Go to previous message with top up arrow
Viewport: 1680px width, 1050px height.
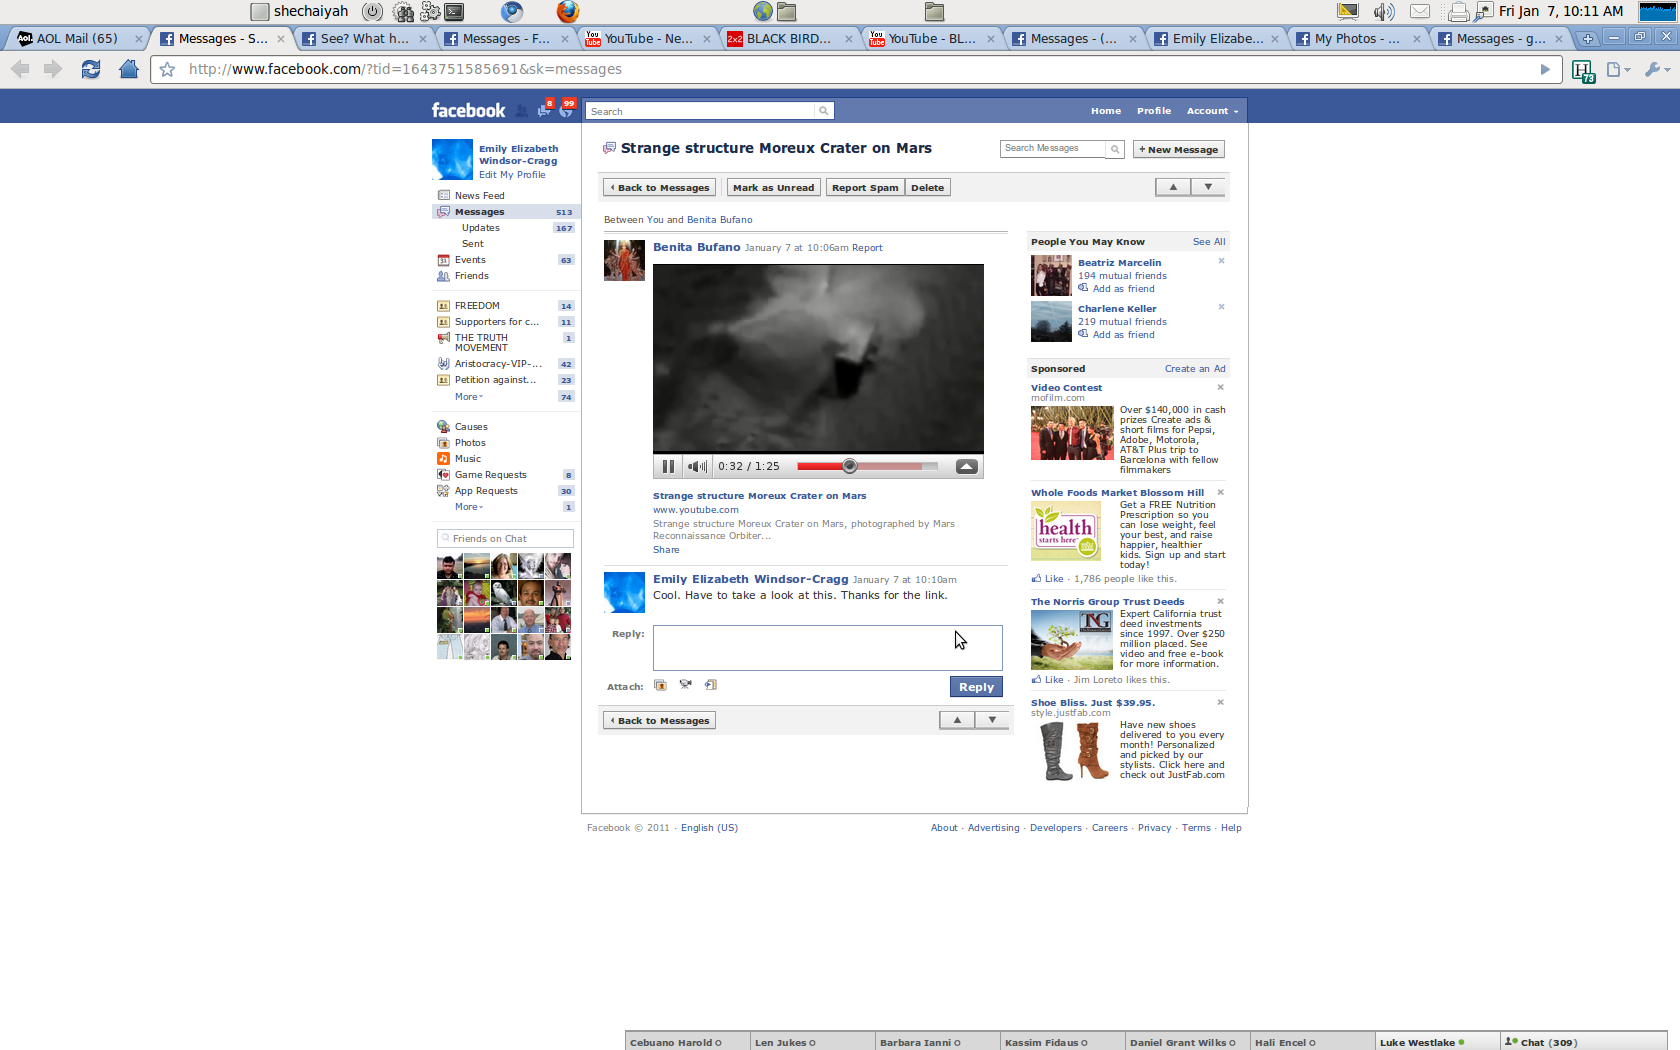[1173, 187]
